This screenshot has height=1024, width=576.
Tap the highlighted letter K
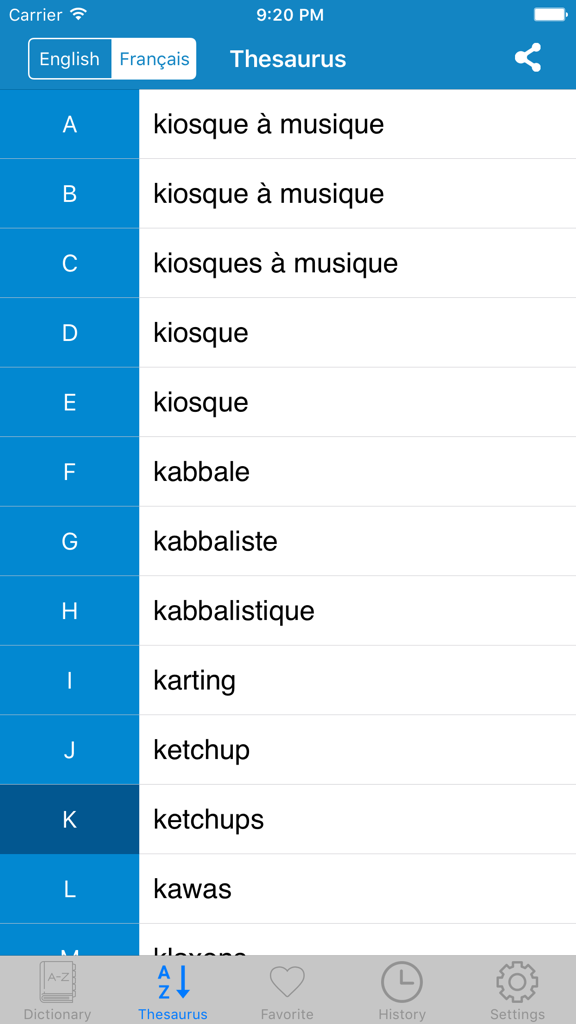pyautogui.click(x=69, y=818)
